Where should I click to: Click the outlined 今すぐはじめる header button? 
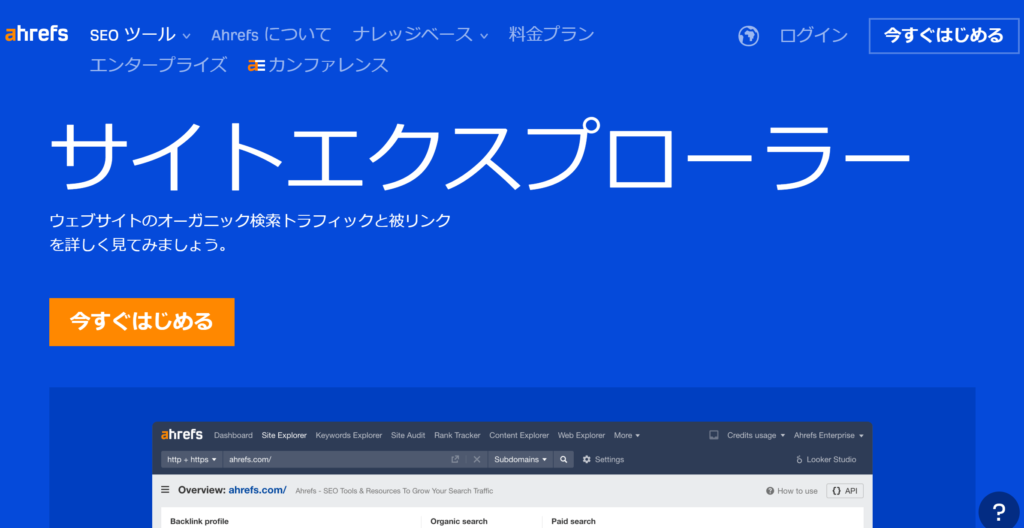(x=944, y=35)
